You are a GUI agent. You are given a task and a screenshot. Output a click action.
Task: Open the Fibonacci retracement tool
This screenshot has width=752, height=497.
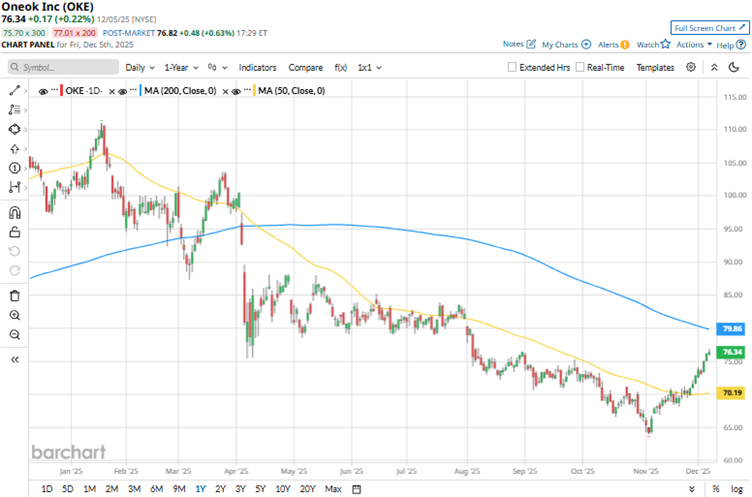[14, 110]
